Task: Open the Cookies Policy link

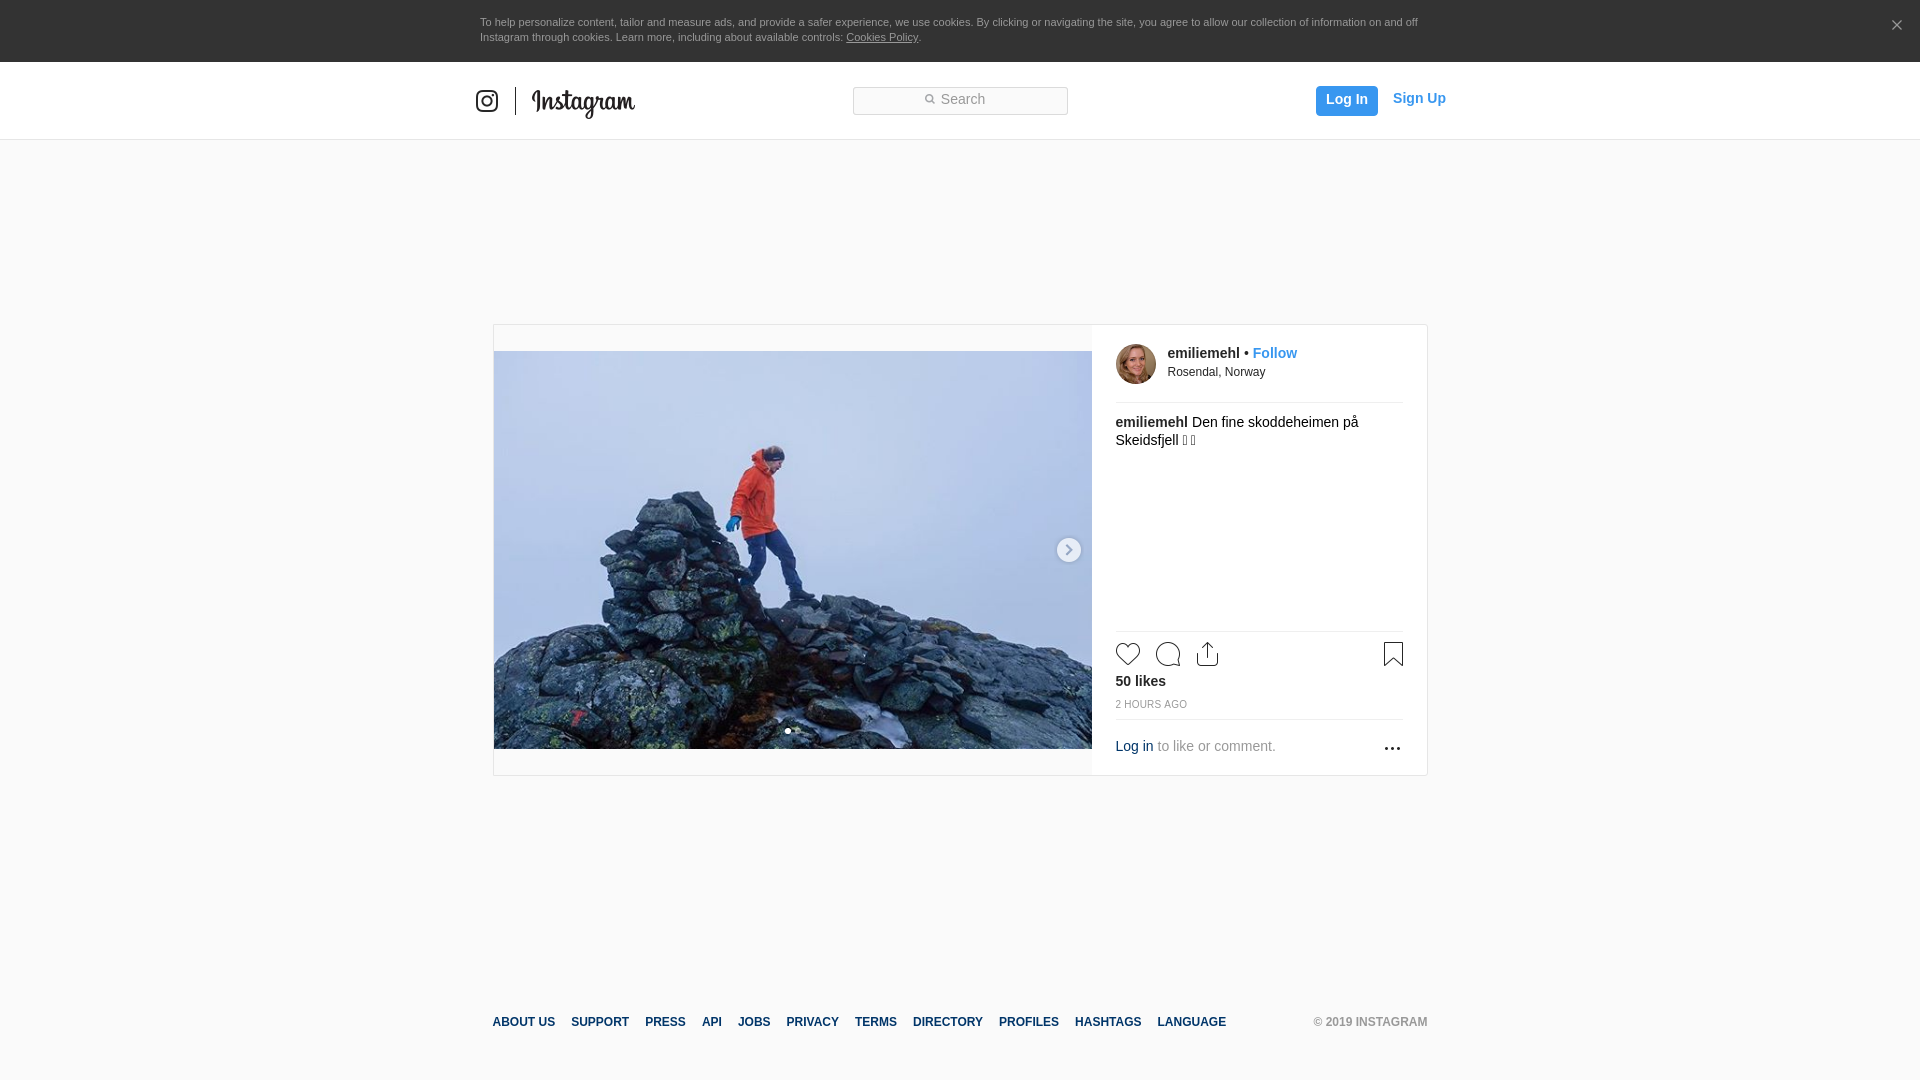Action: (x=882, y=37)
